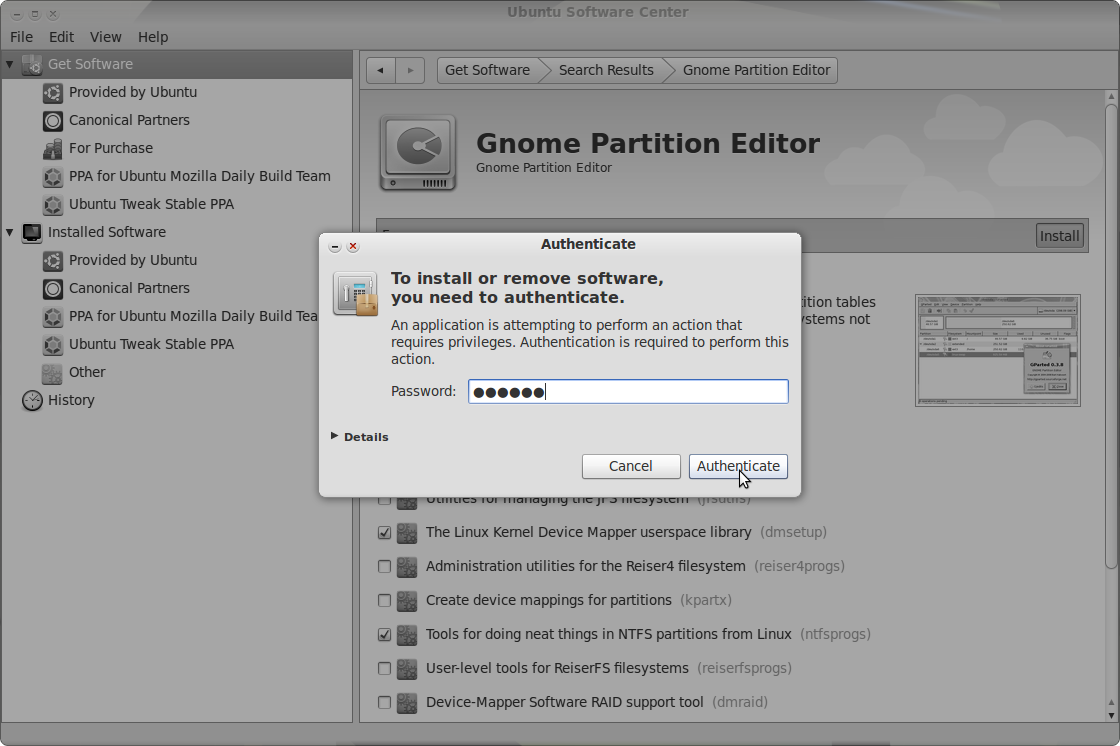
Task: Click the For Purchase icon
Action: pos(53,149)
